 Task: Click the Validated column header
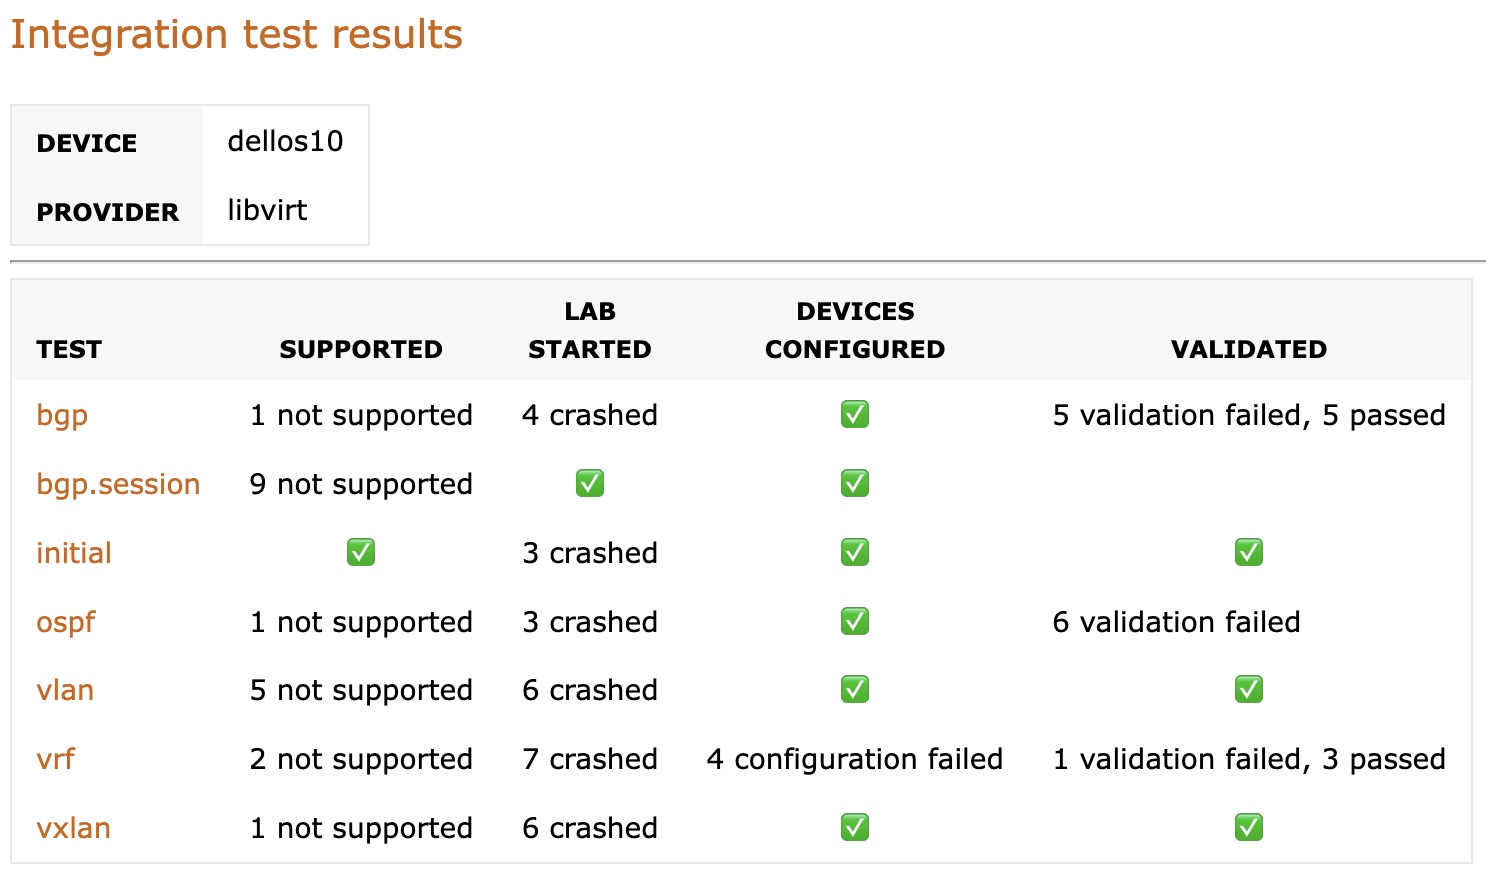(x=1249, y=349)
